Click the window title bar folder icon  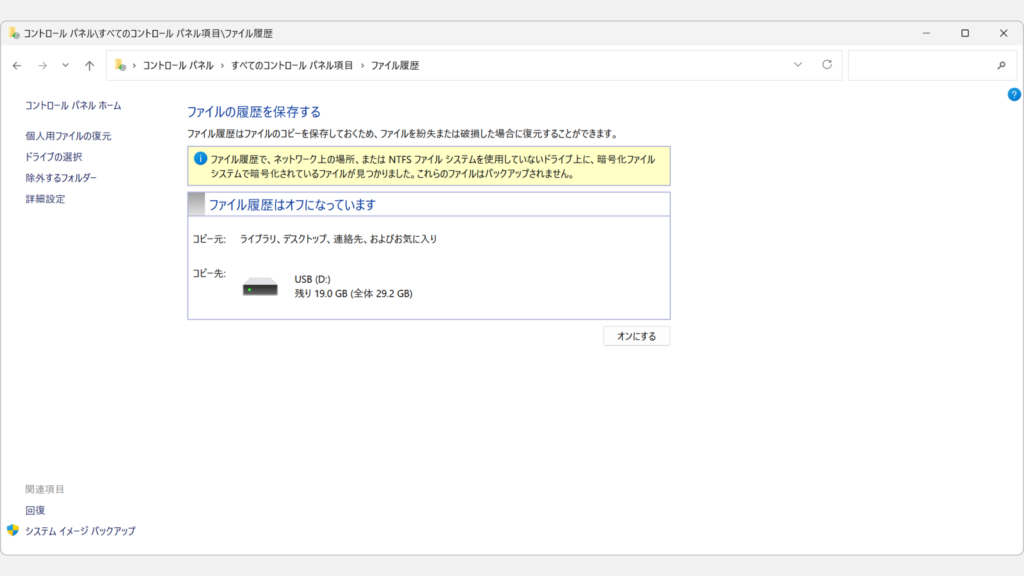[x=14, y=33]
